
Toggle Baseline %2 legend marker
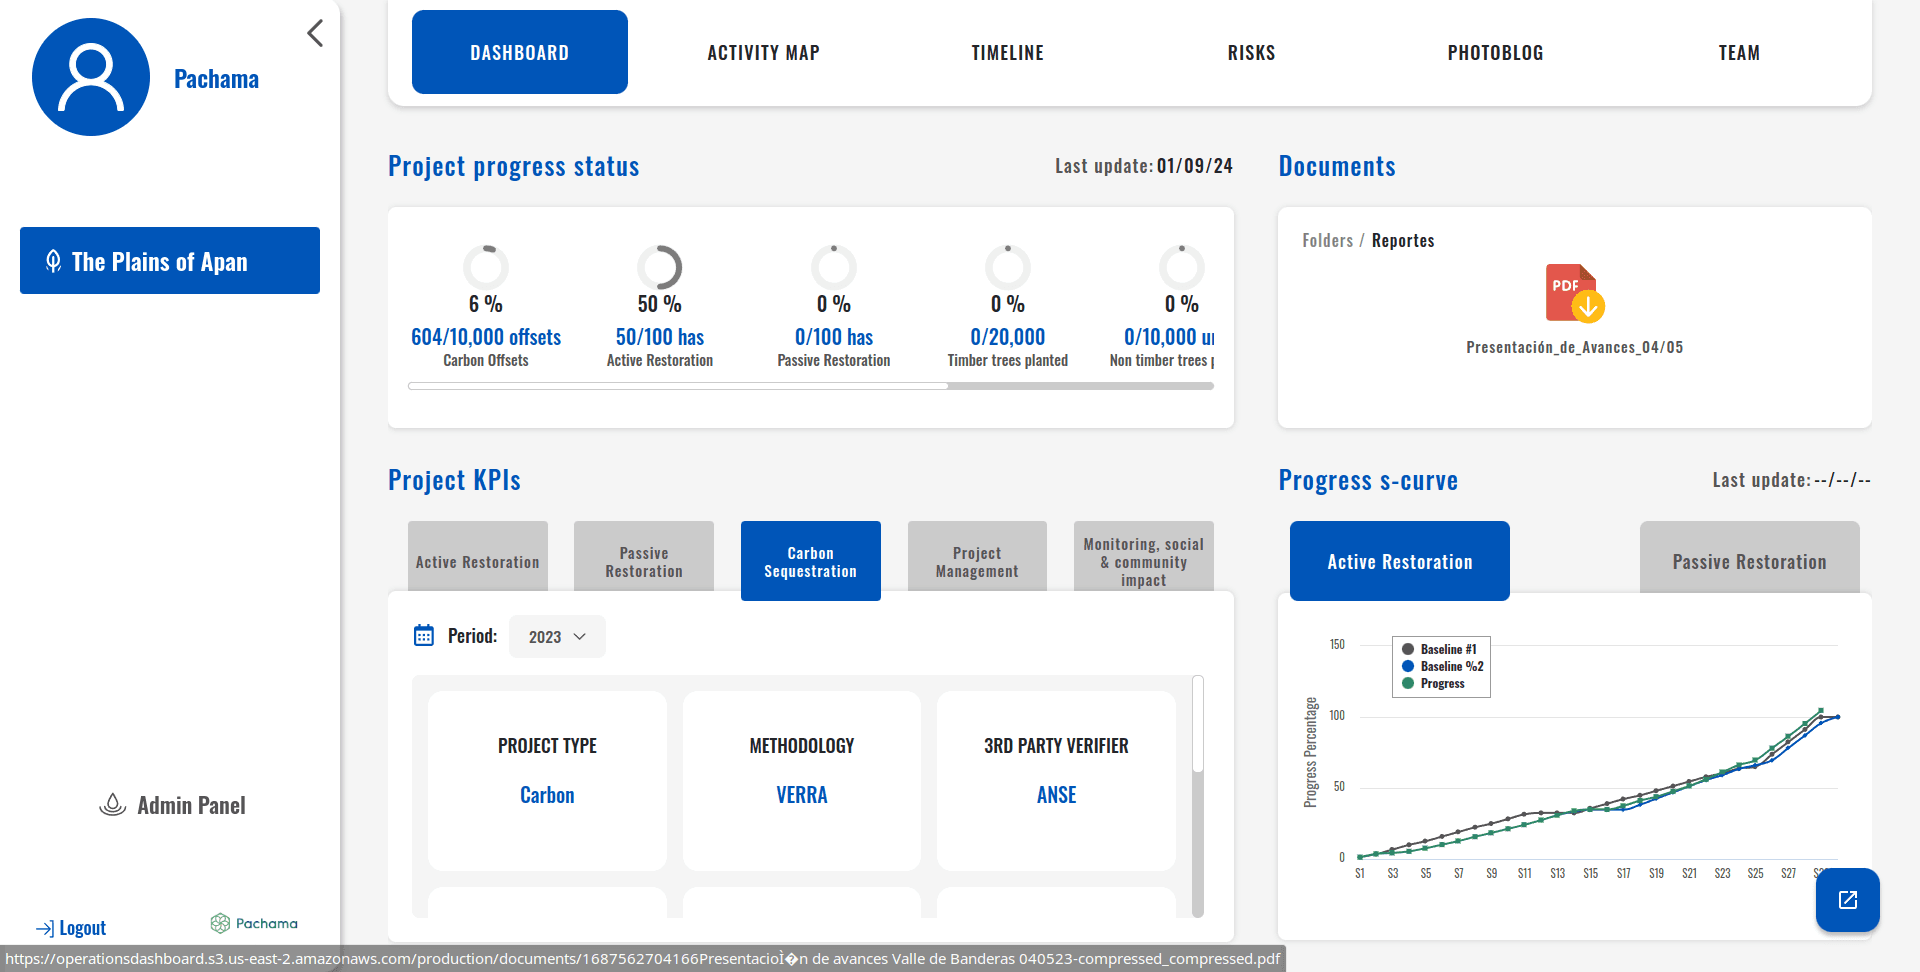tap(1408, 666)
